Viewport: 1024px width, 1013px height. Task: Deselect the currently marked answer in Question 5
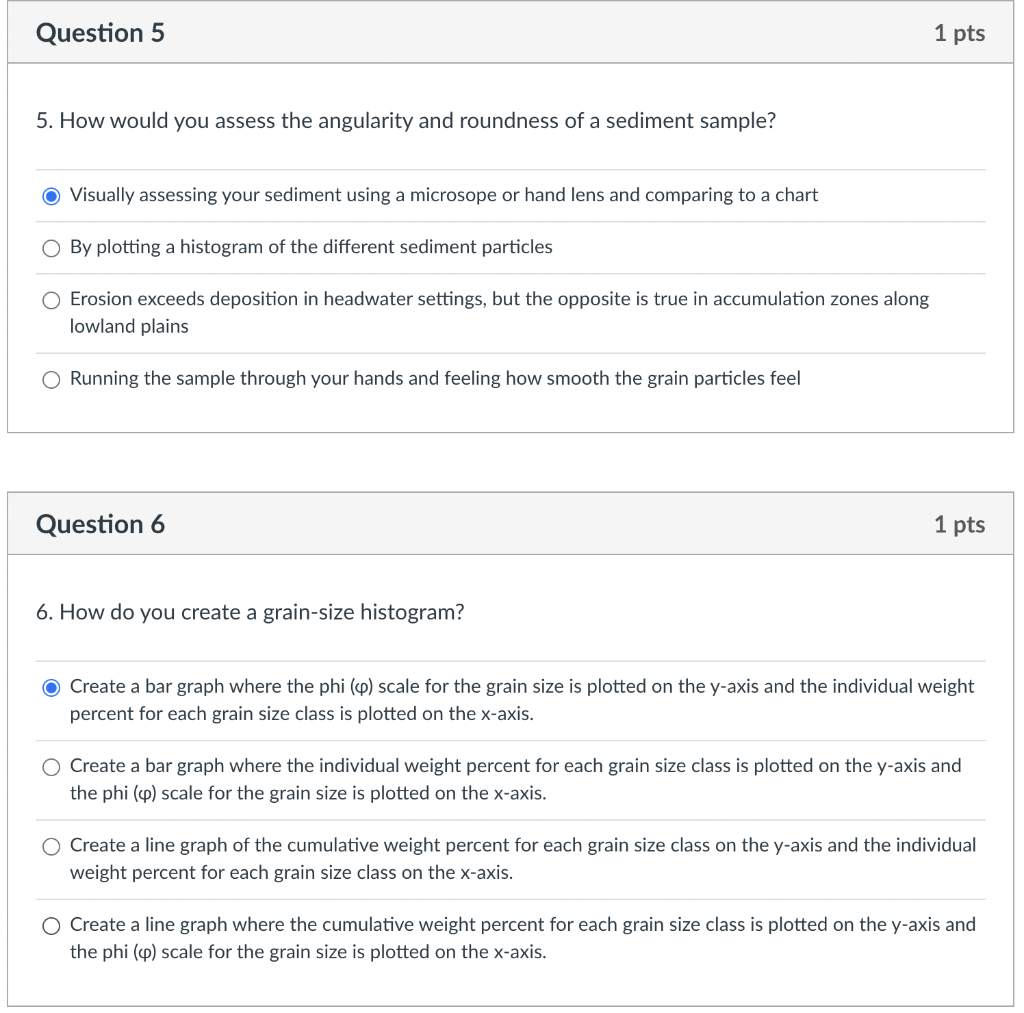[51, 195]
